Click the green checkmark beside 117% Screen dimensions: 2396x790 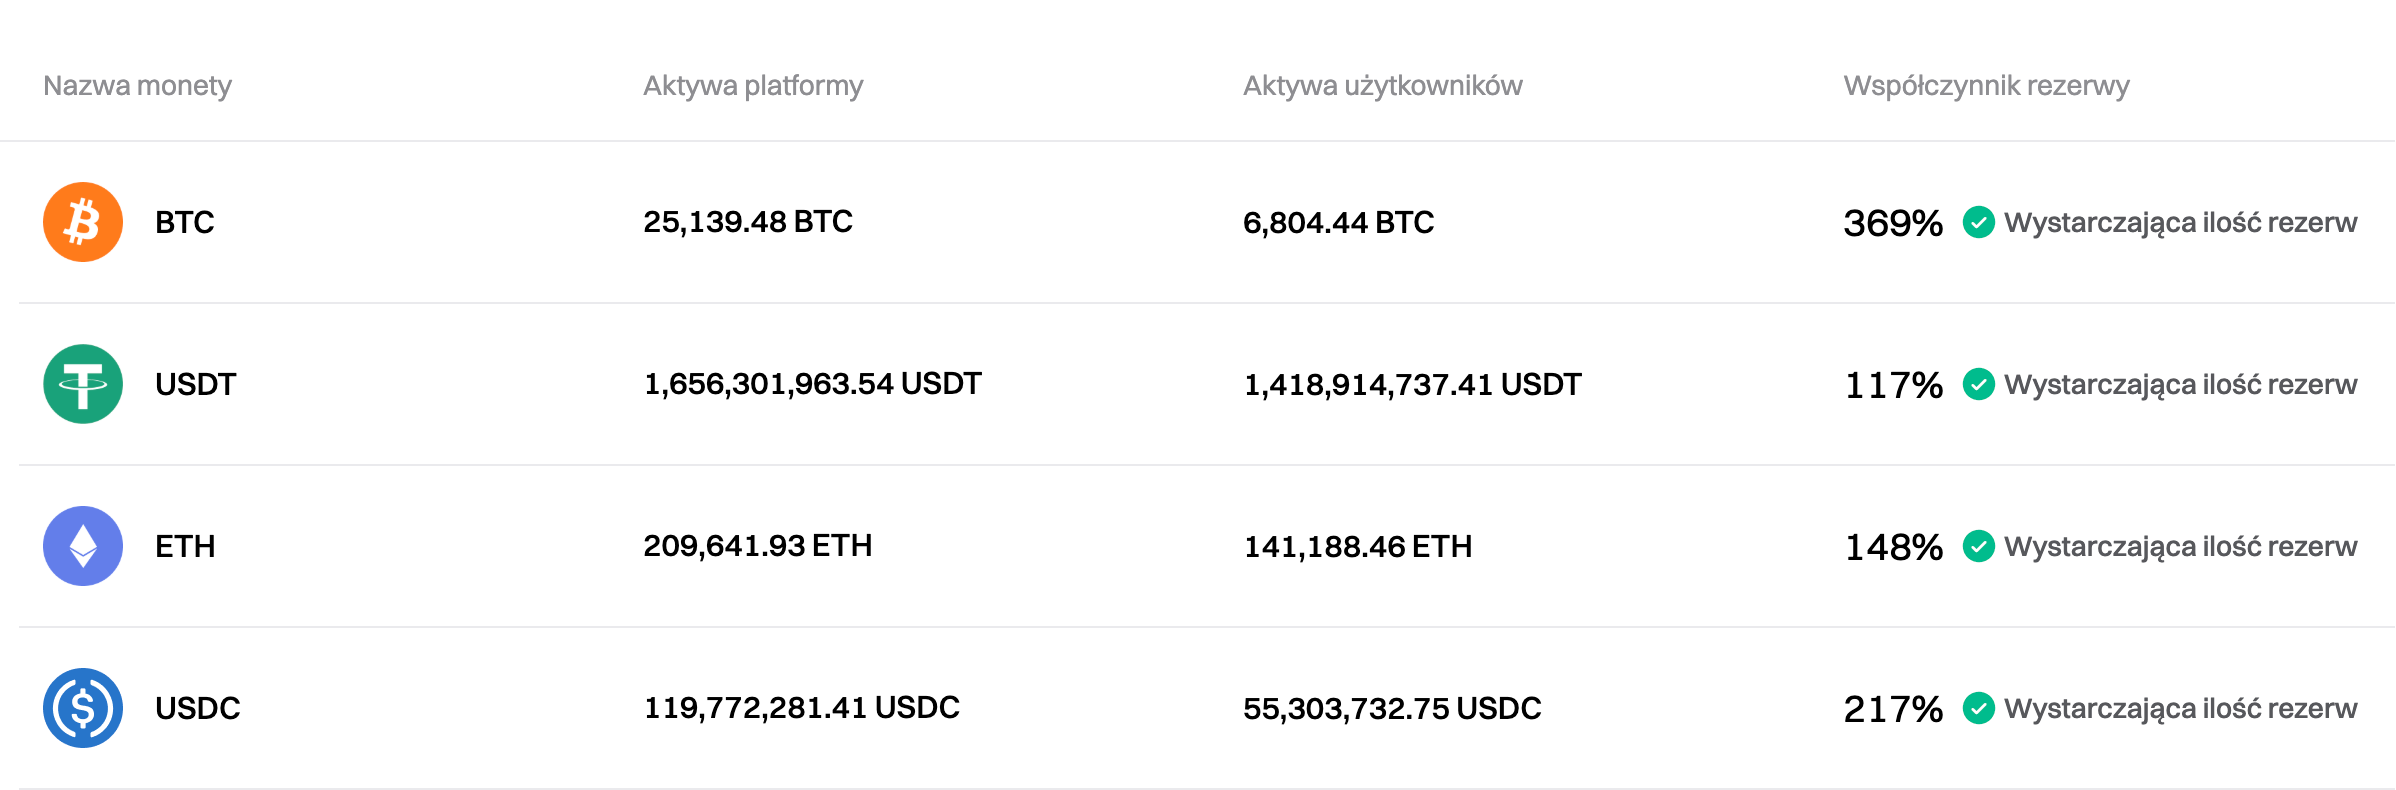pos(1978,384)
